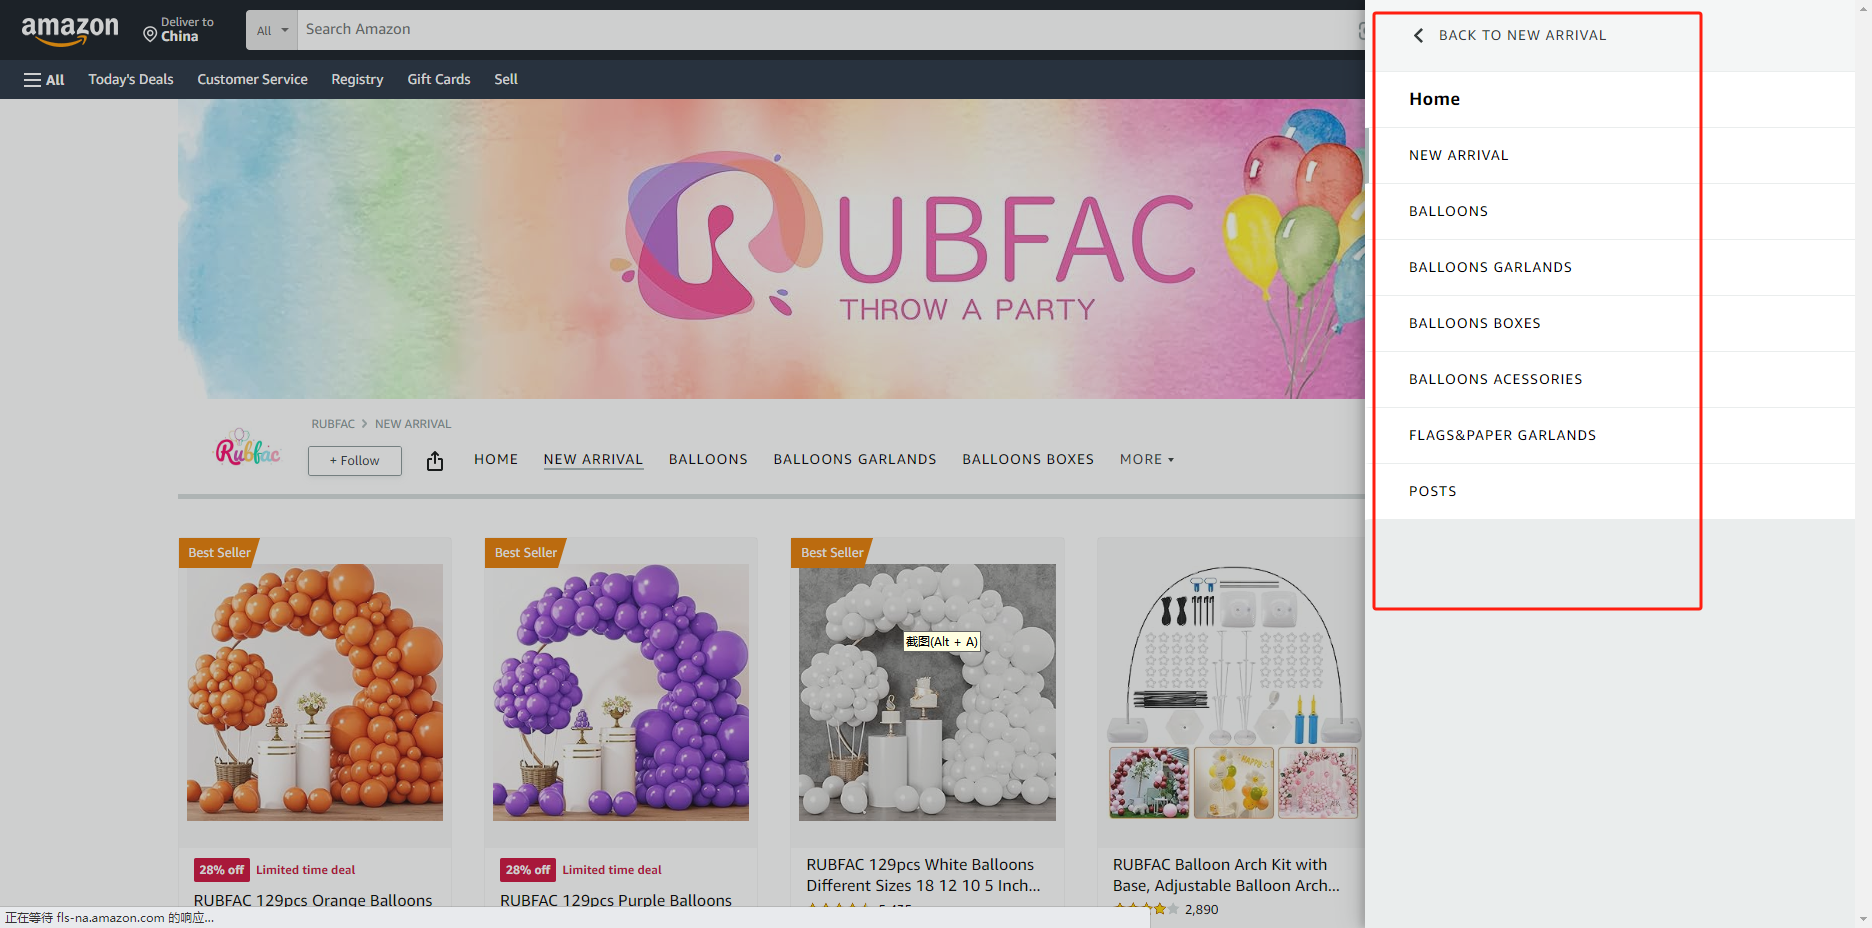Open the HOME store tab
Viewport: 1872px width, 928px height.
coord(496,460)
